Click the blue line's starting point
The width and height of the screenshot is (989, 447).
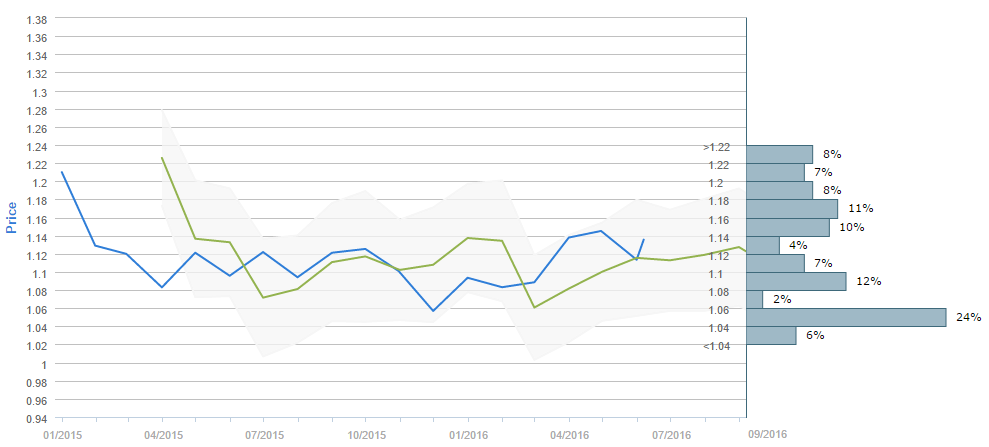click(62, 172)
